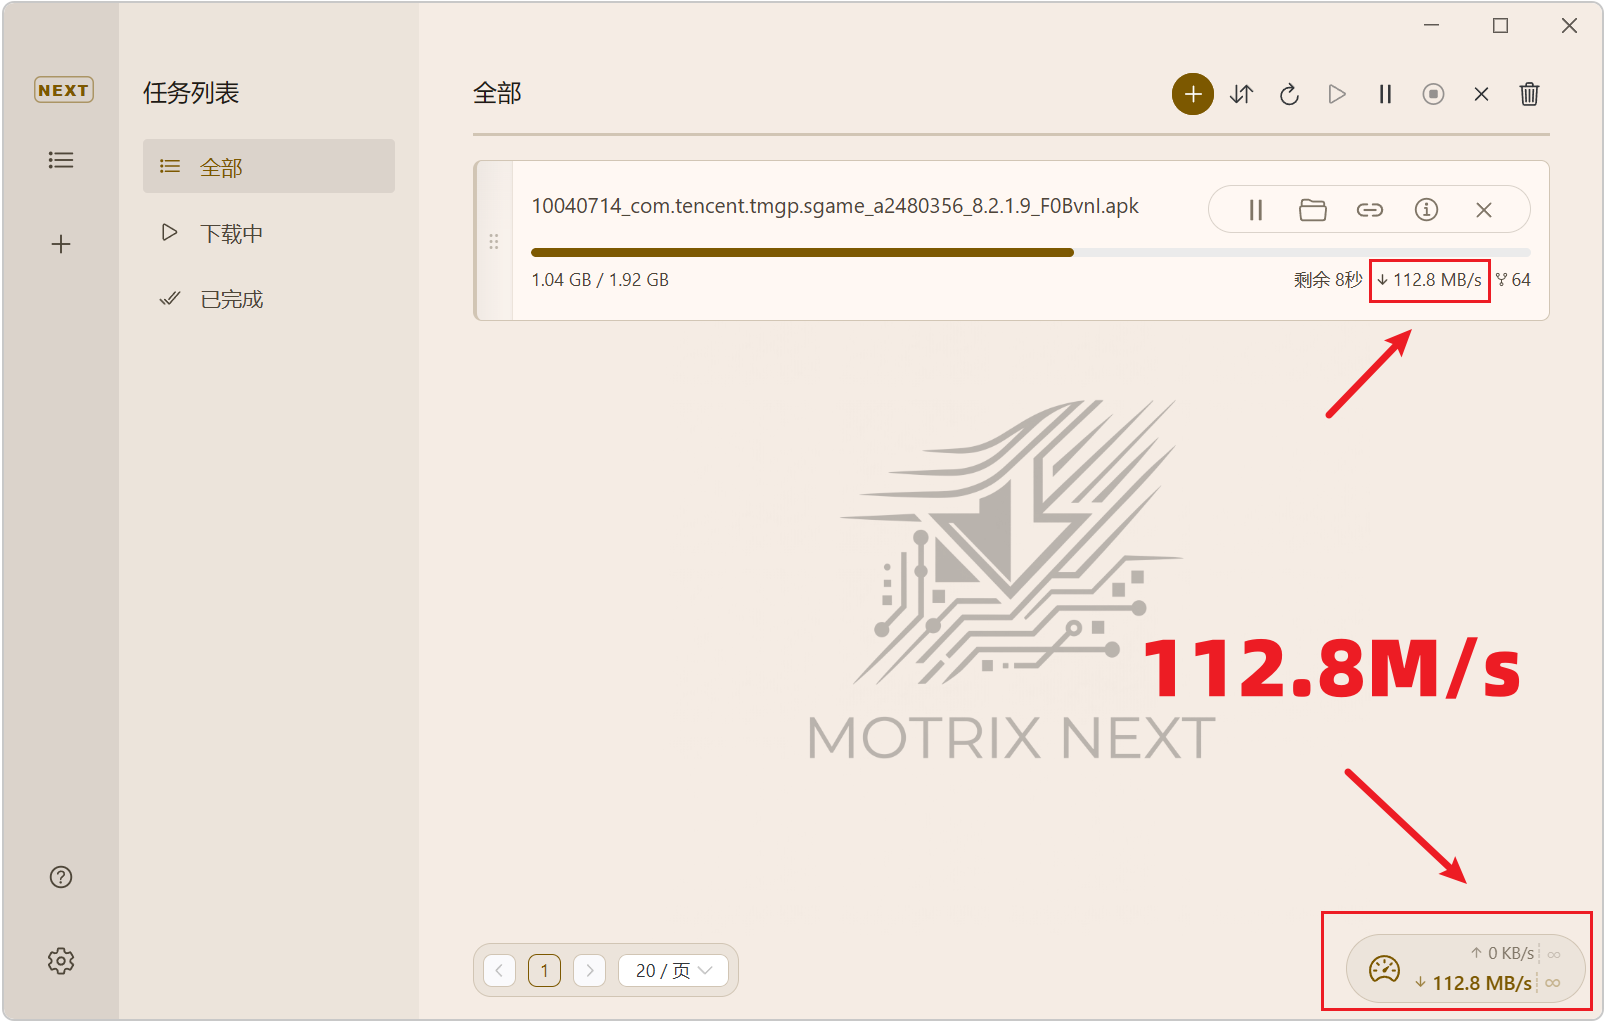
Task: Pause all tasks in top toolbar
Action: [x=1385, y=94]
